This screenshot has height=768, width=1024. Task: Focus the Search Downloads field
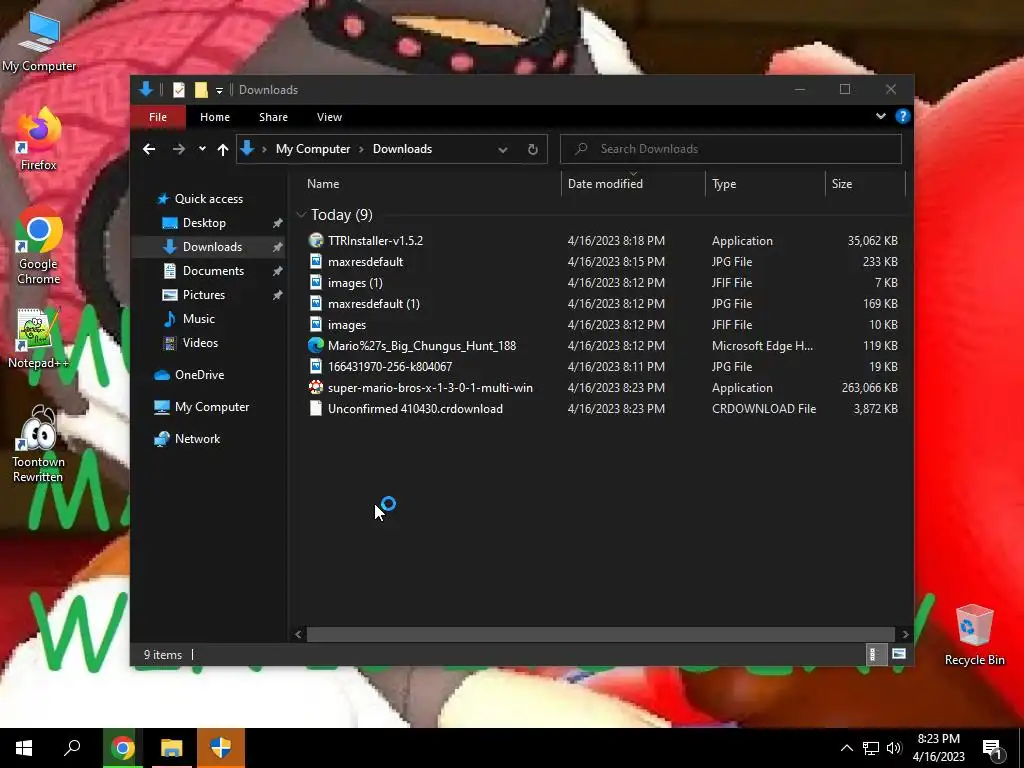731,149
